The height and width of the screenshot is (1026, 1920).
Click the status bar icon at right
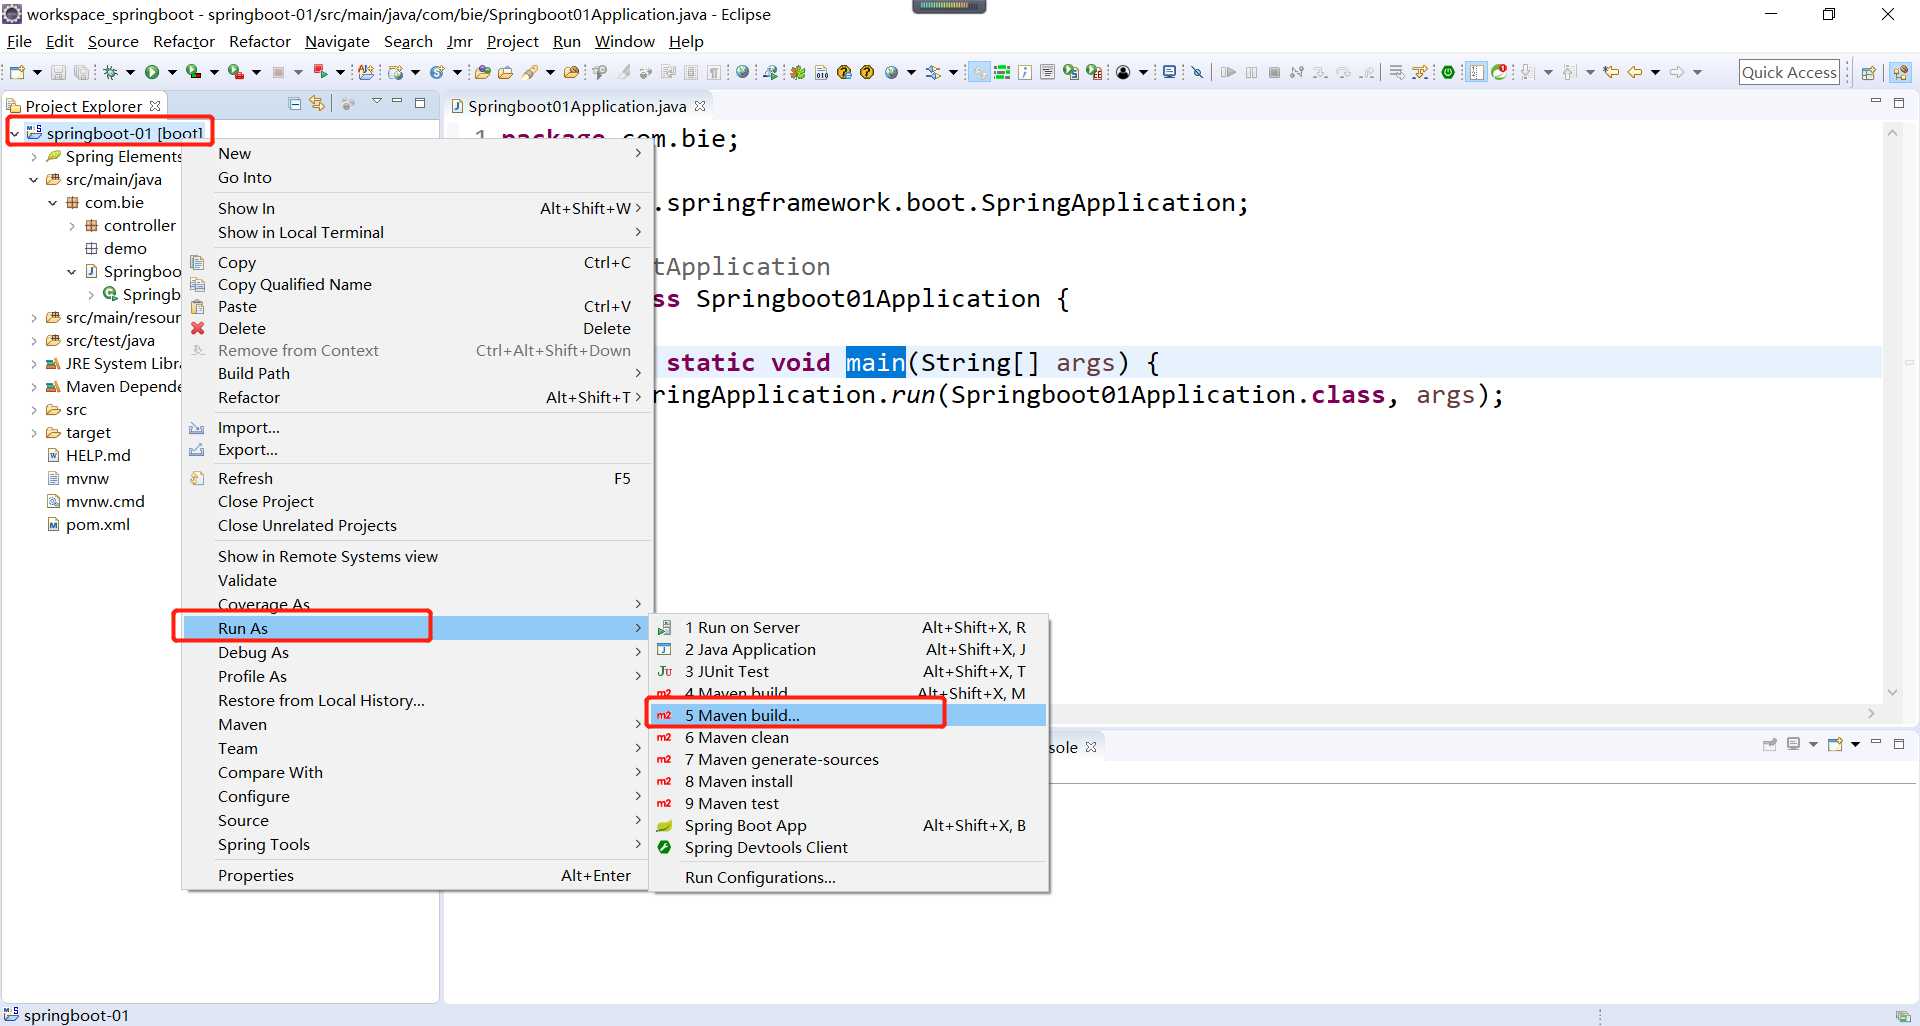[x=1902, y=1015]
